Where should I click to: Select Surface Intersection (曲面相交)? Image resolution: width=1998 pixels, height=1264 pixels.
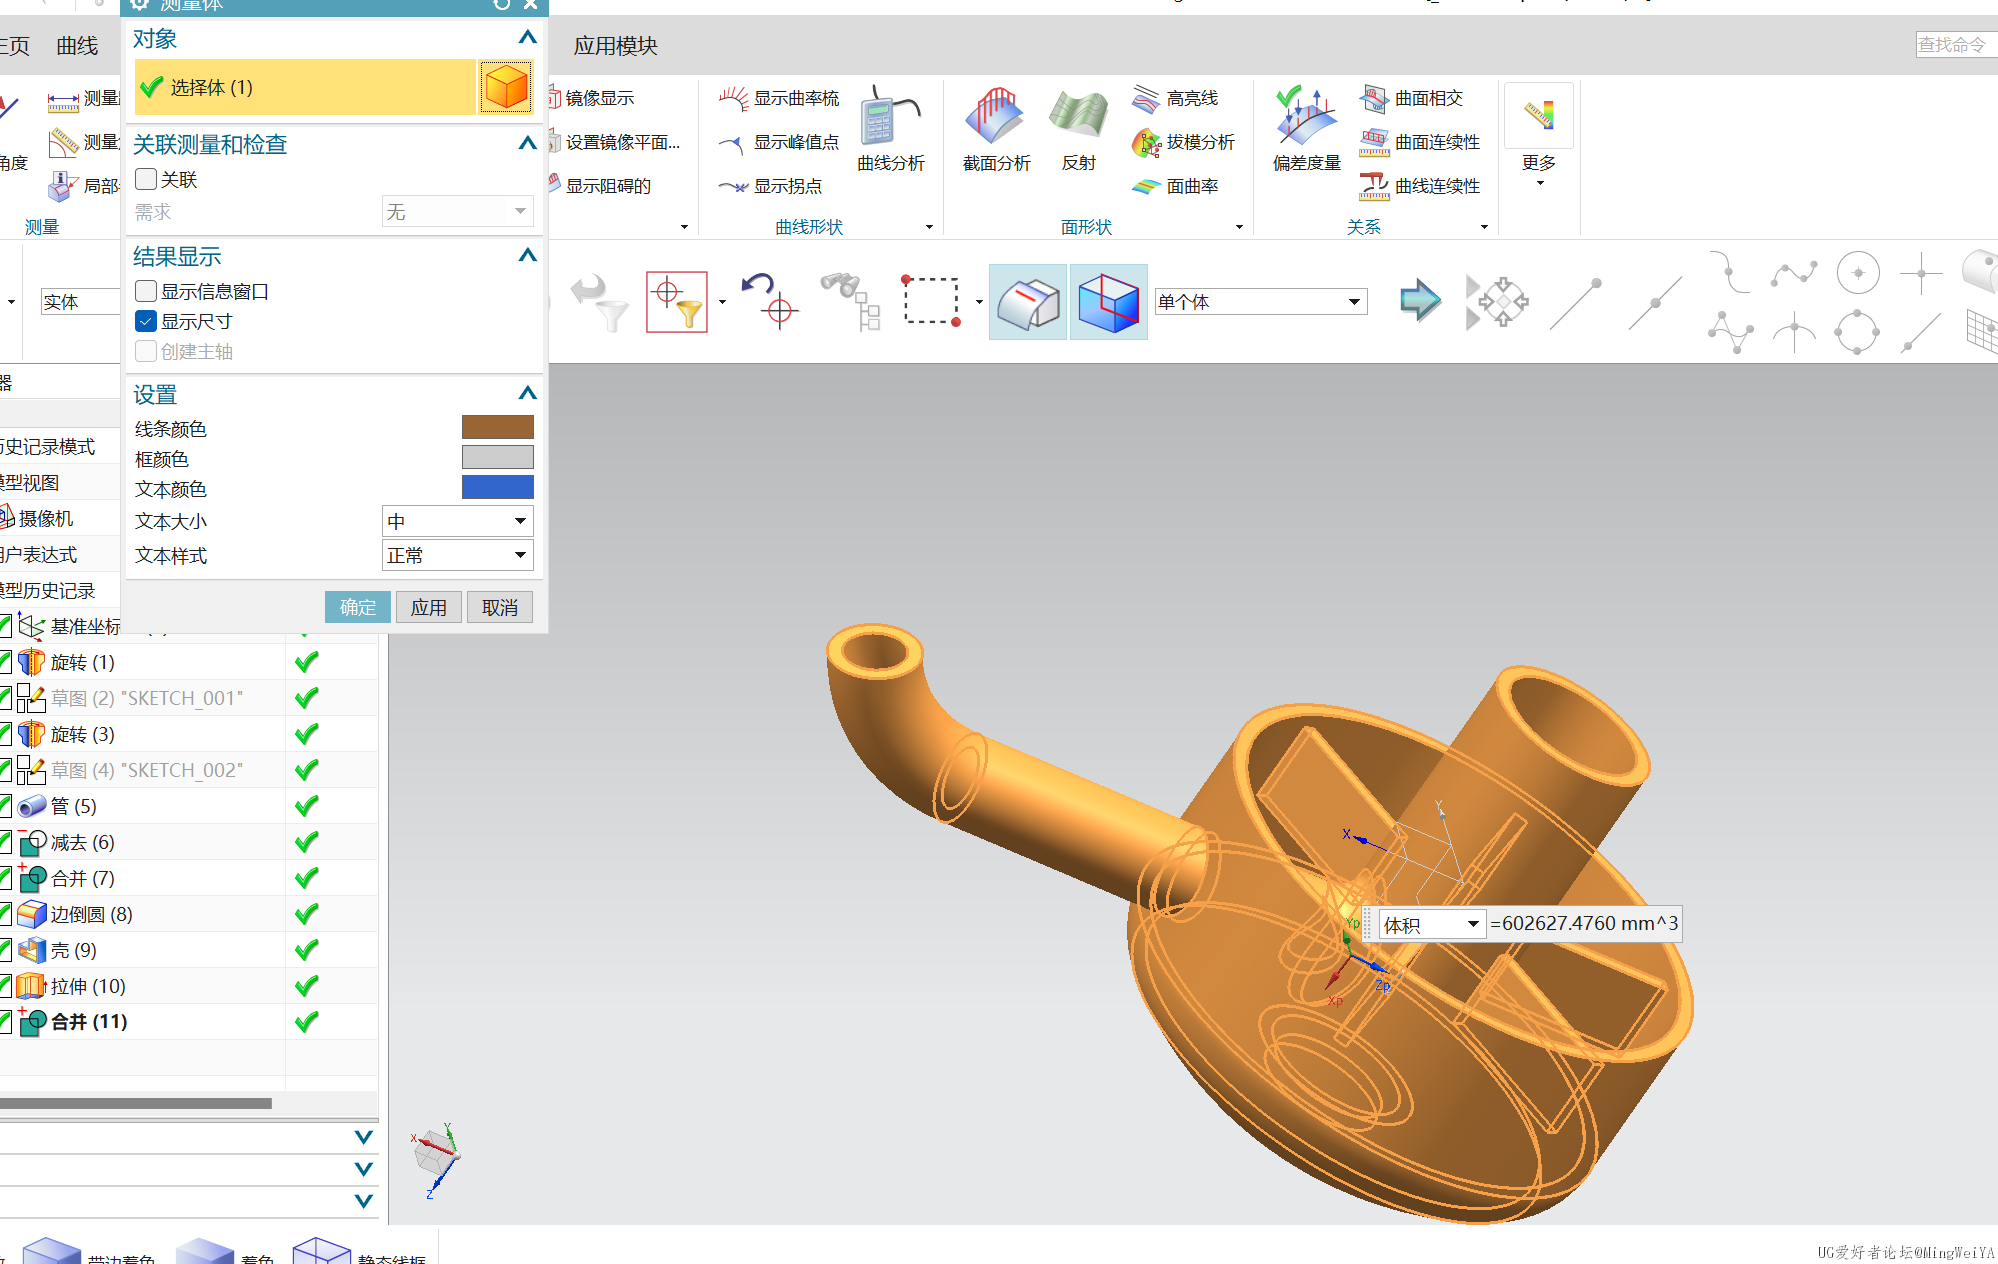(1411, 98)
